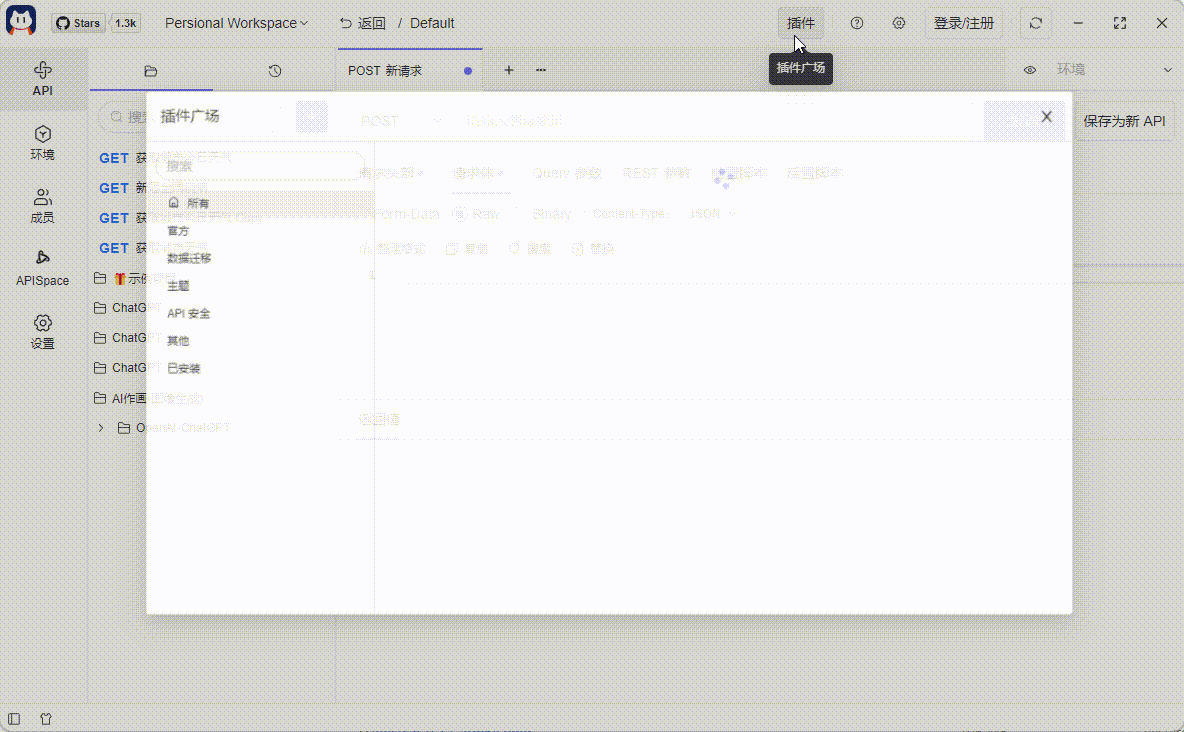Open the help question-mark icon
The height and width of the screenshot is (732, 1184).
(x=856, y=23)
